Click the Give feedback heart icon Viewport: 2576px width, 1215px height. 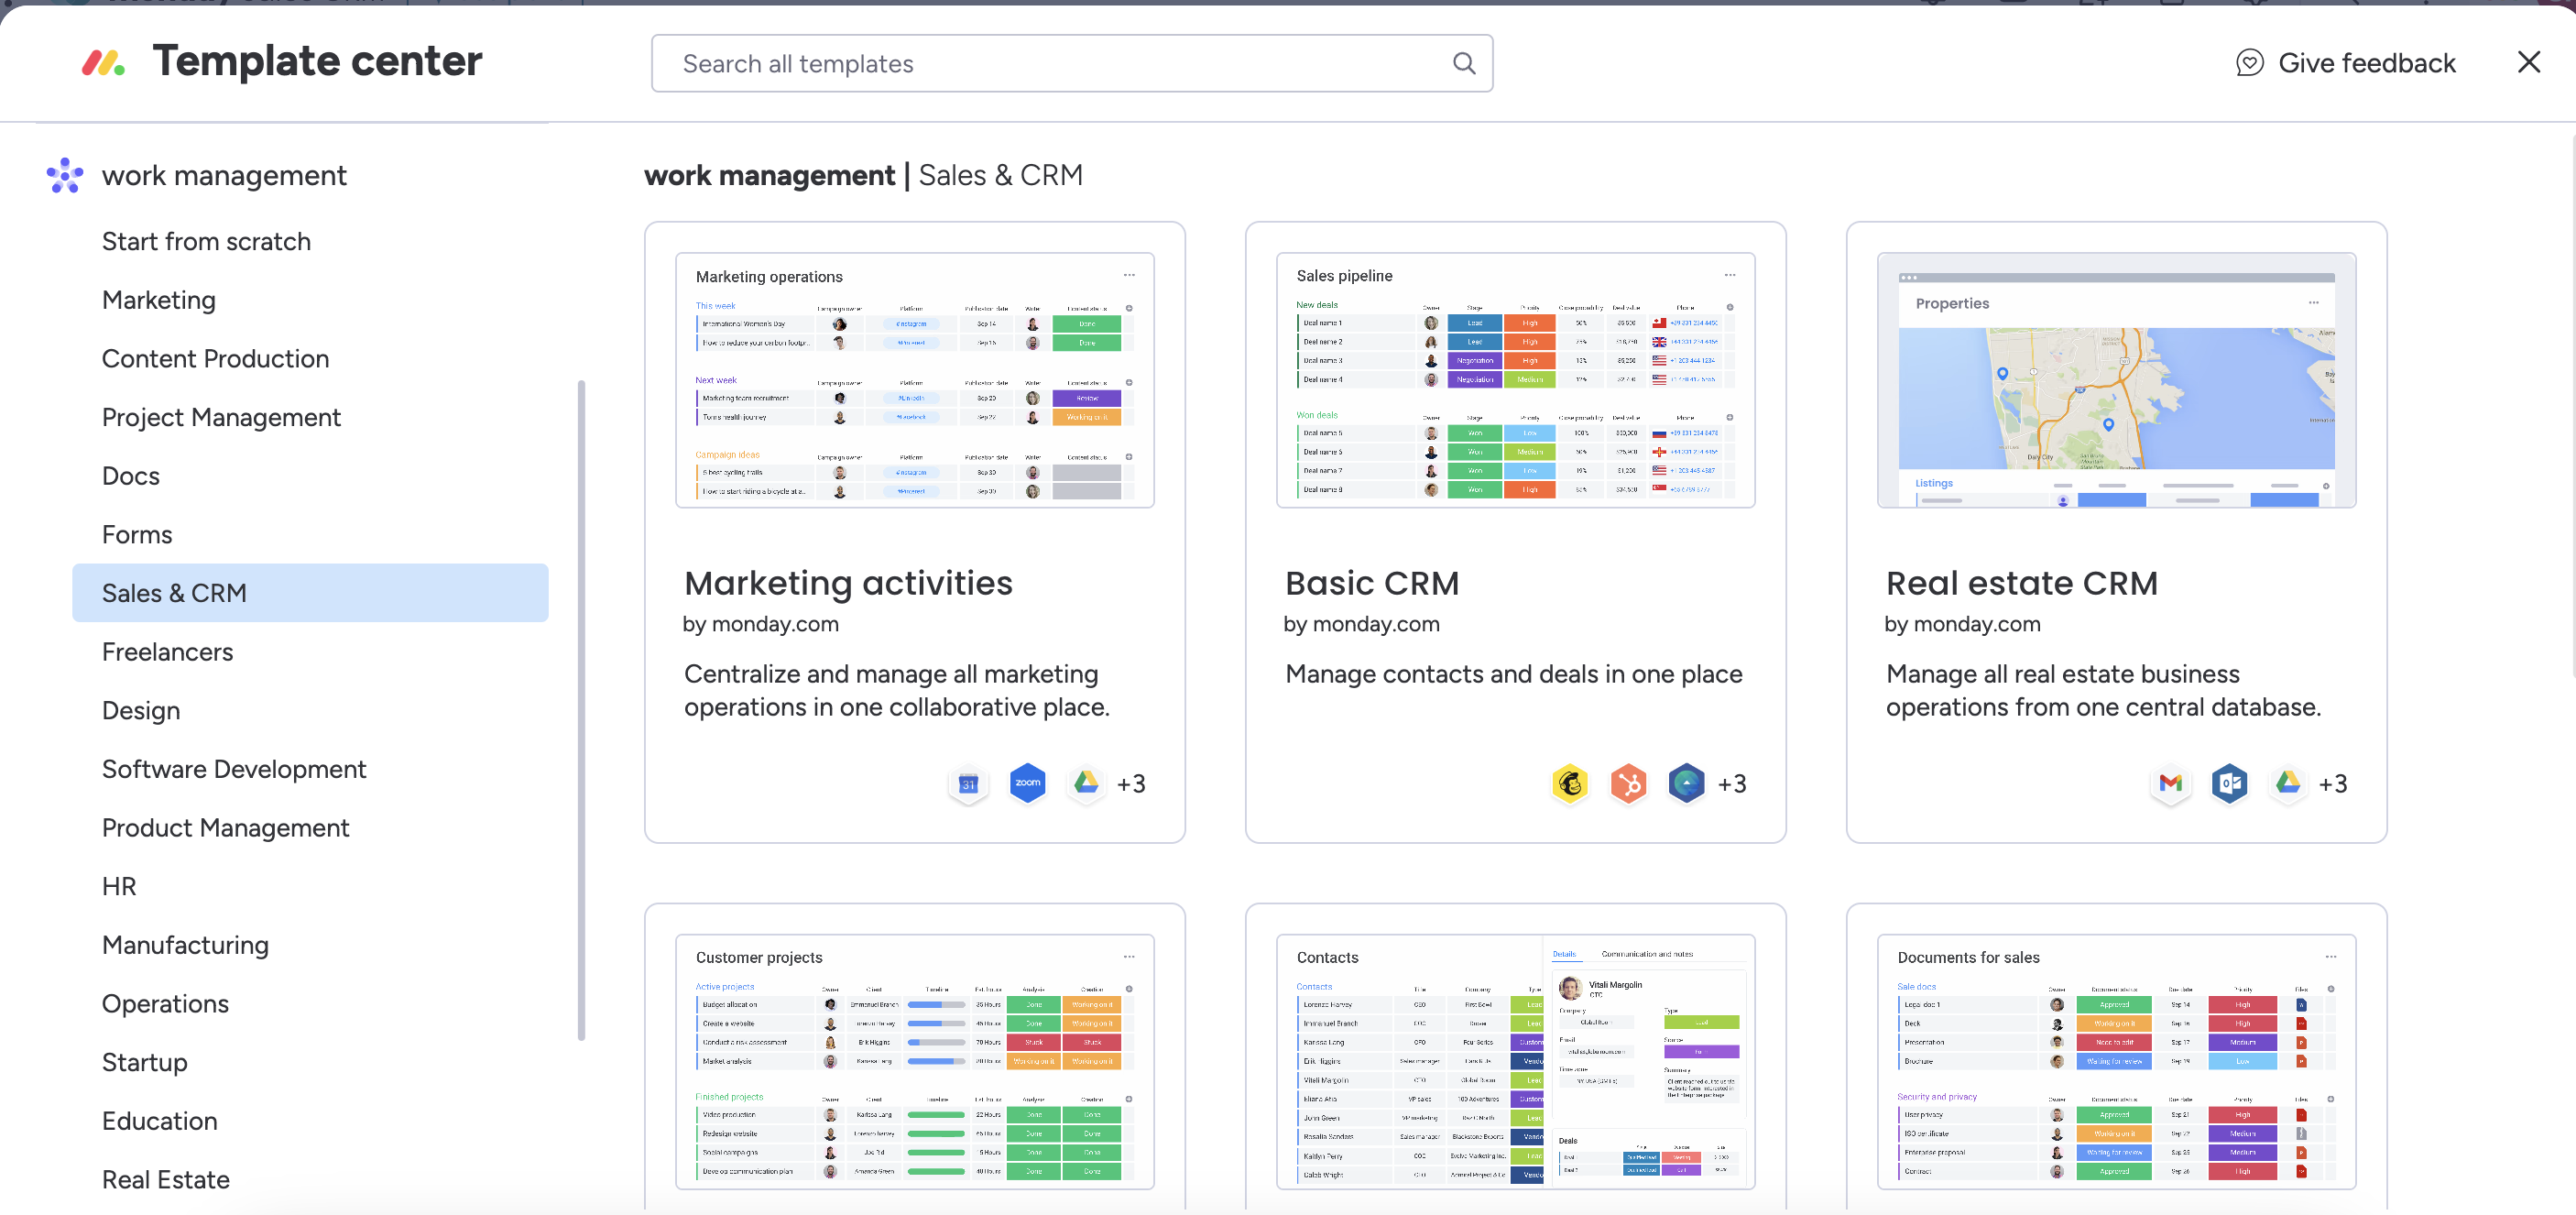click(2249, 63)
